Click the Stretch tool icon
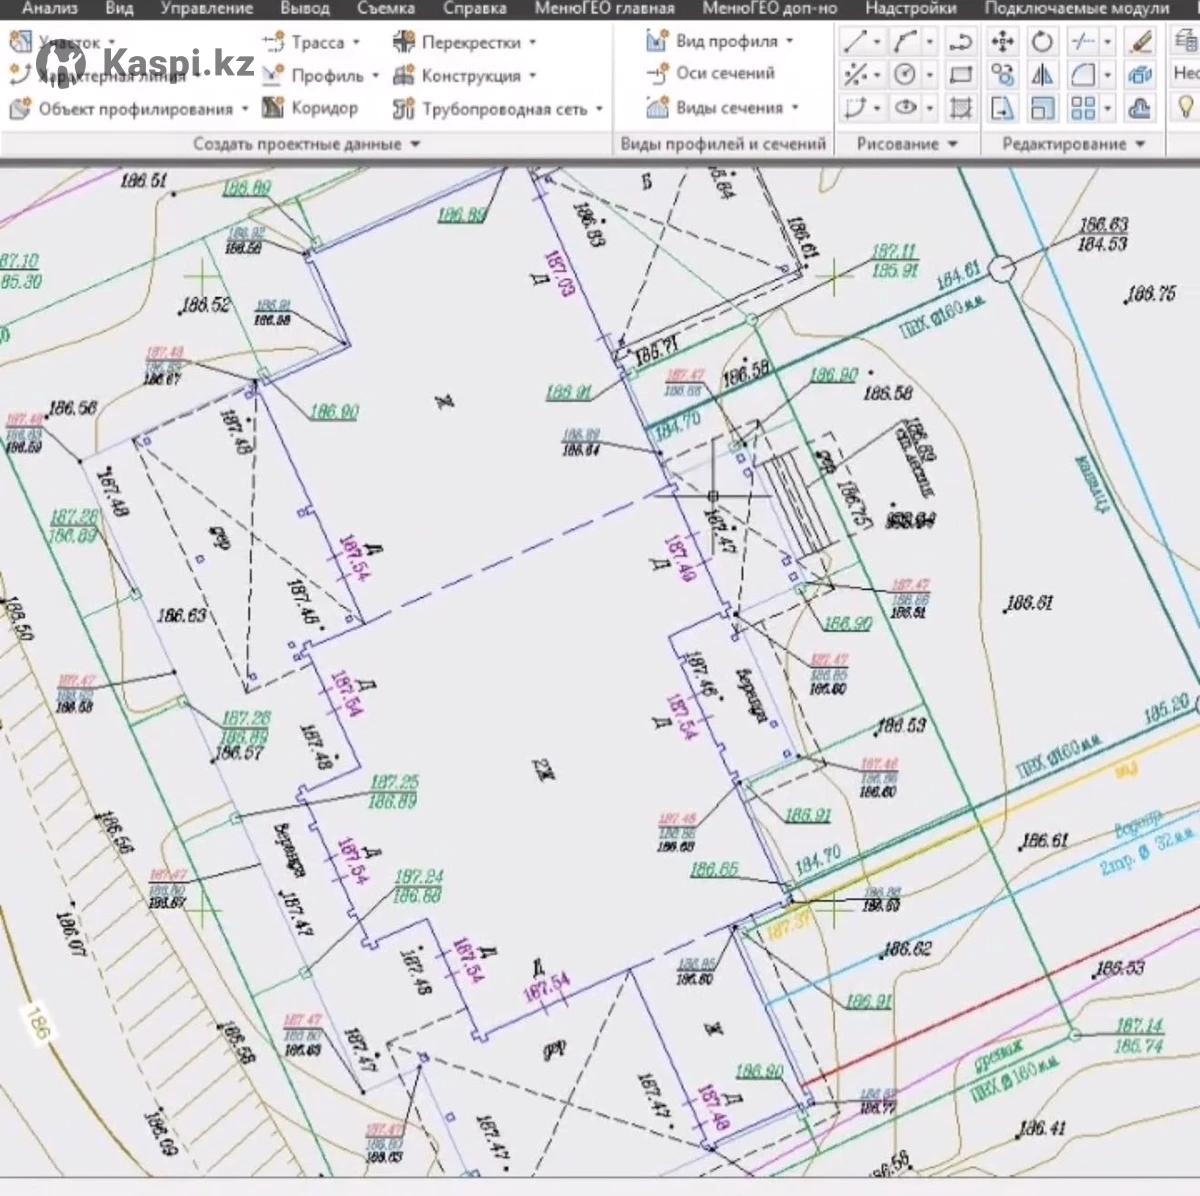 (x=1002, y=109)
